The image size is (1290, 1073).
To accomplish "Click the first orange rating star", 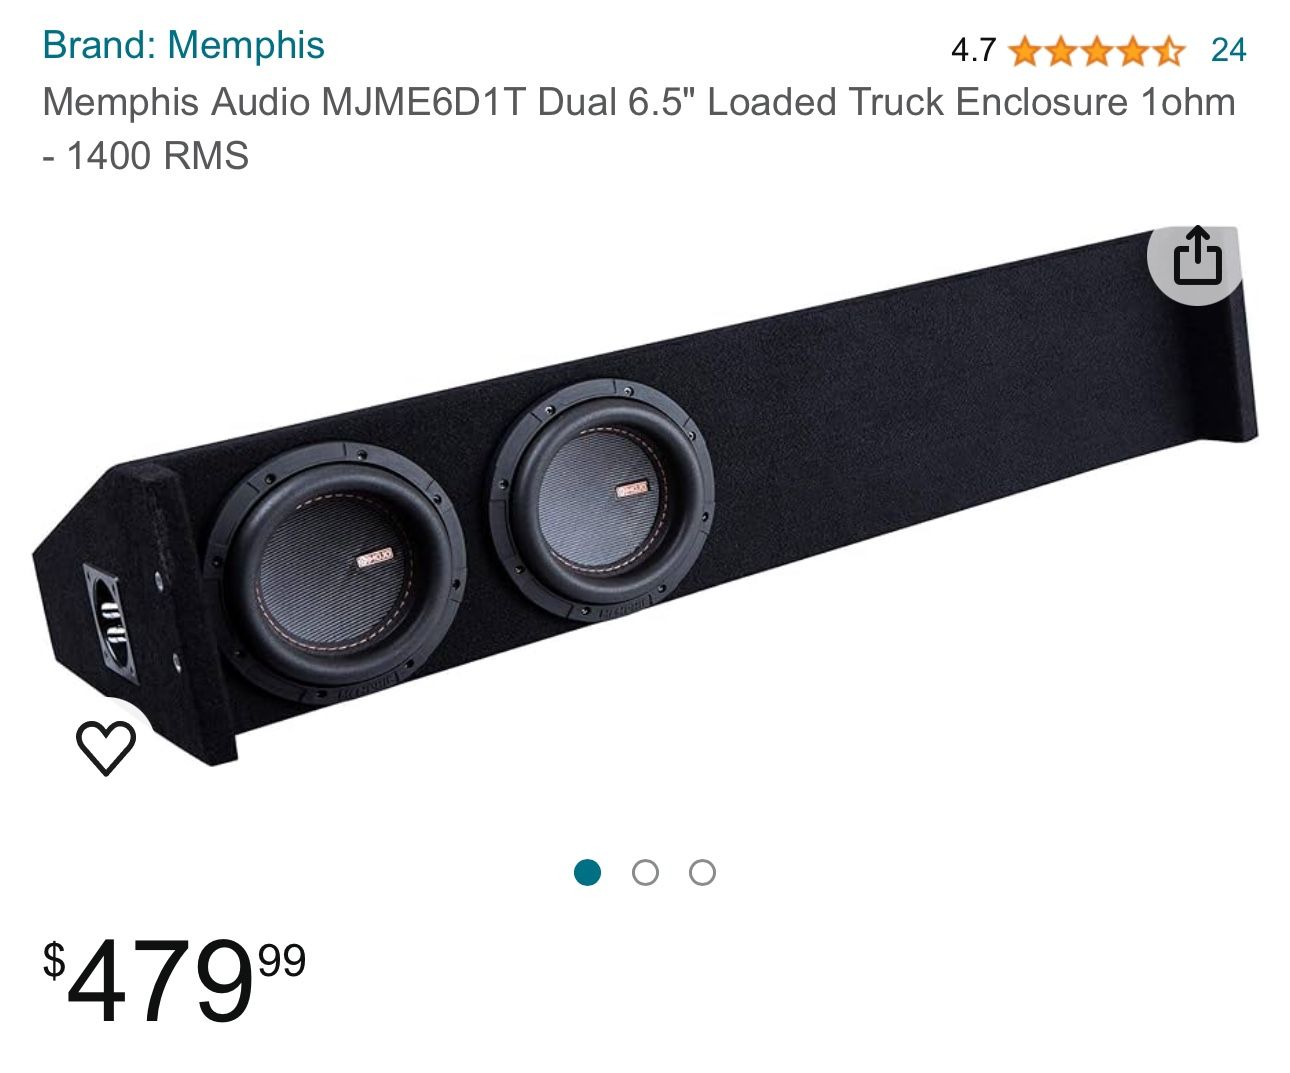I will coord(1025,50).
